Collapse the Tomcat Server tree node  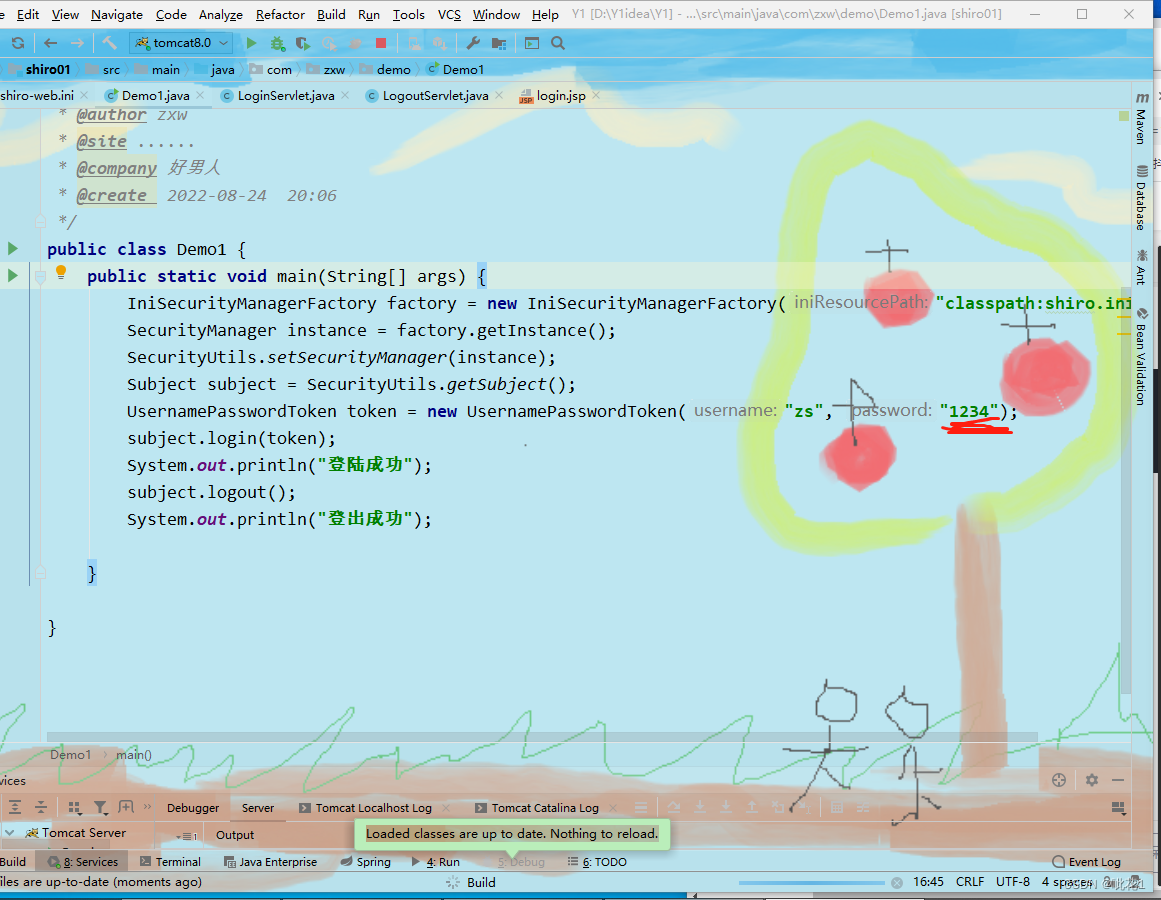click(x=10, y=833)
